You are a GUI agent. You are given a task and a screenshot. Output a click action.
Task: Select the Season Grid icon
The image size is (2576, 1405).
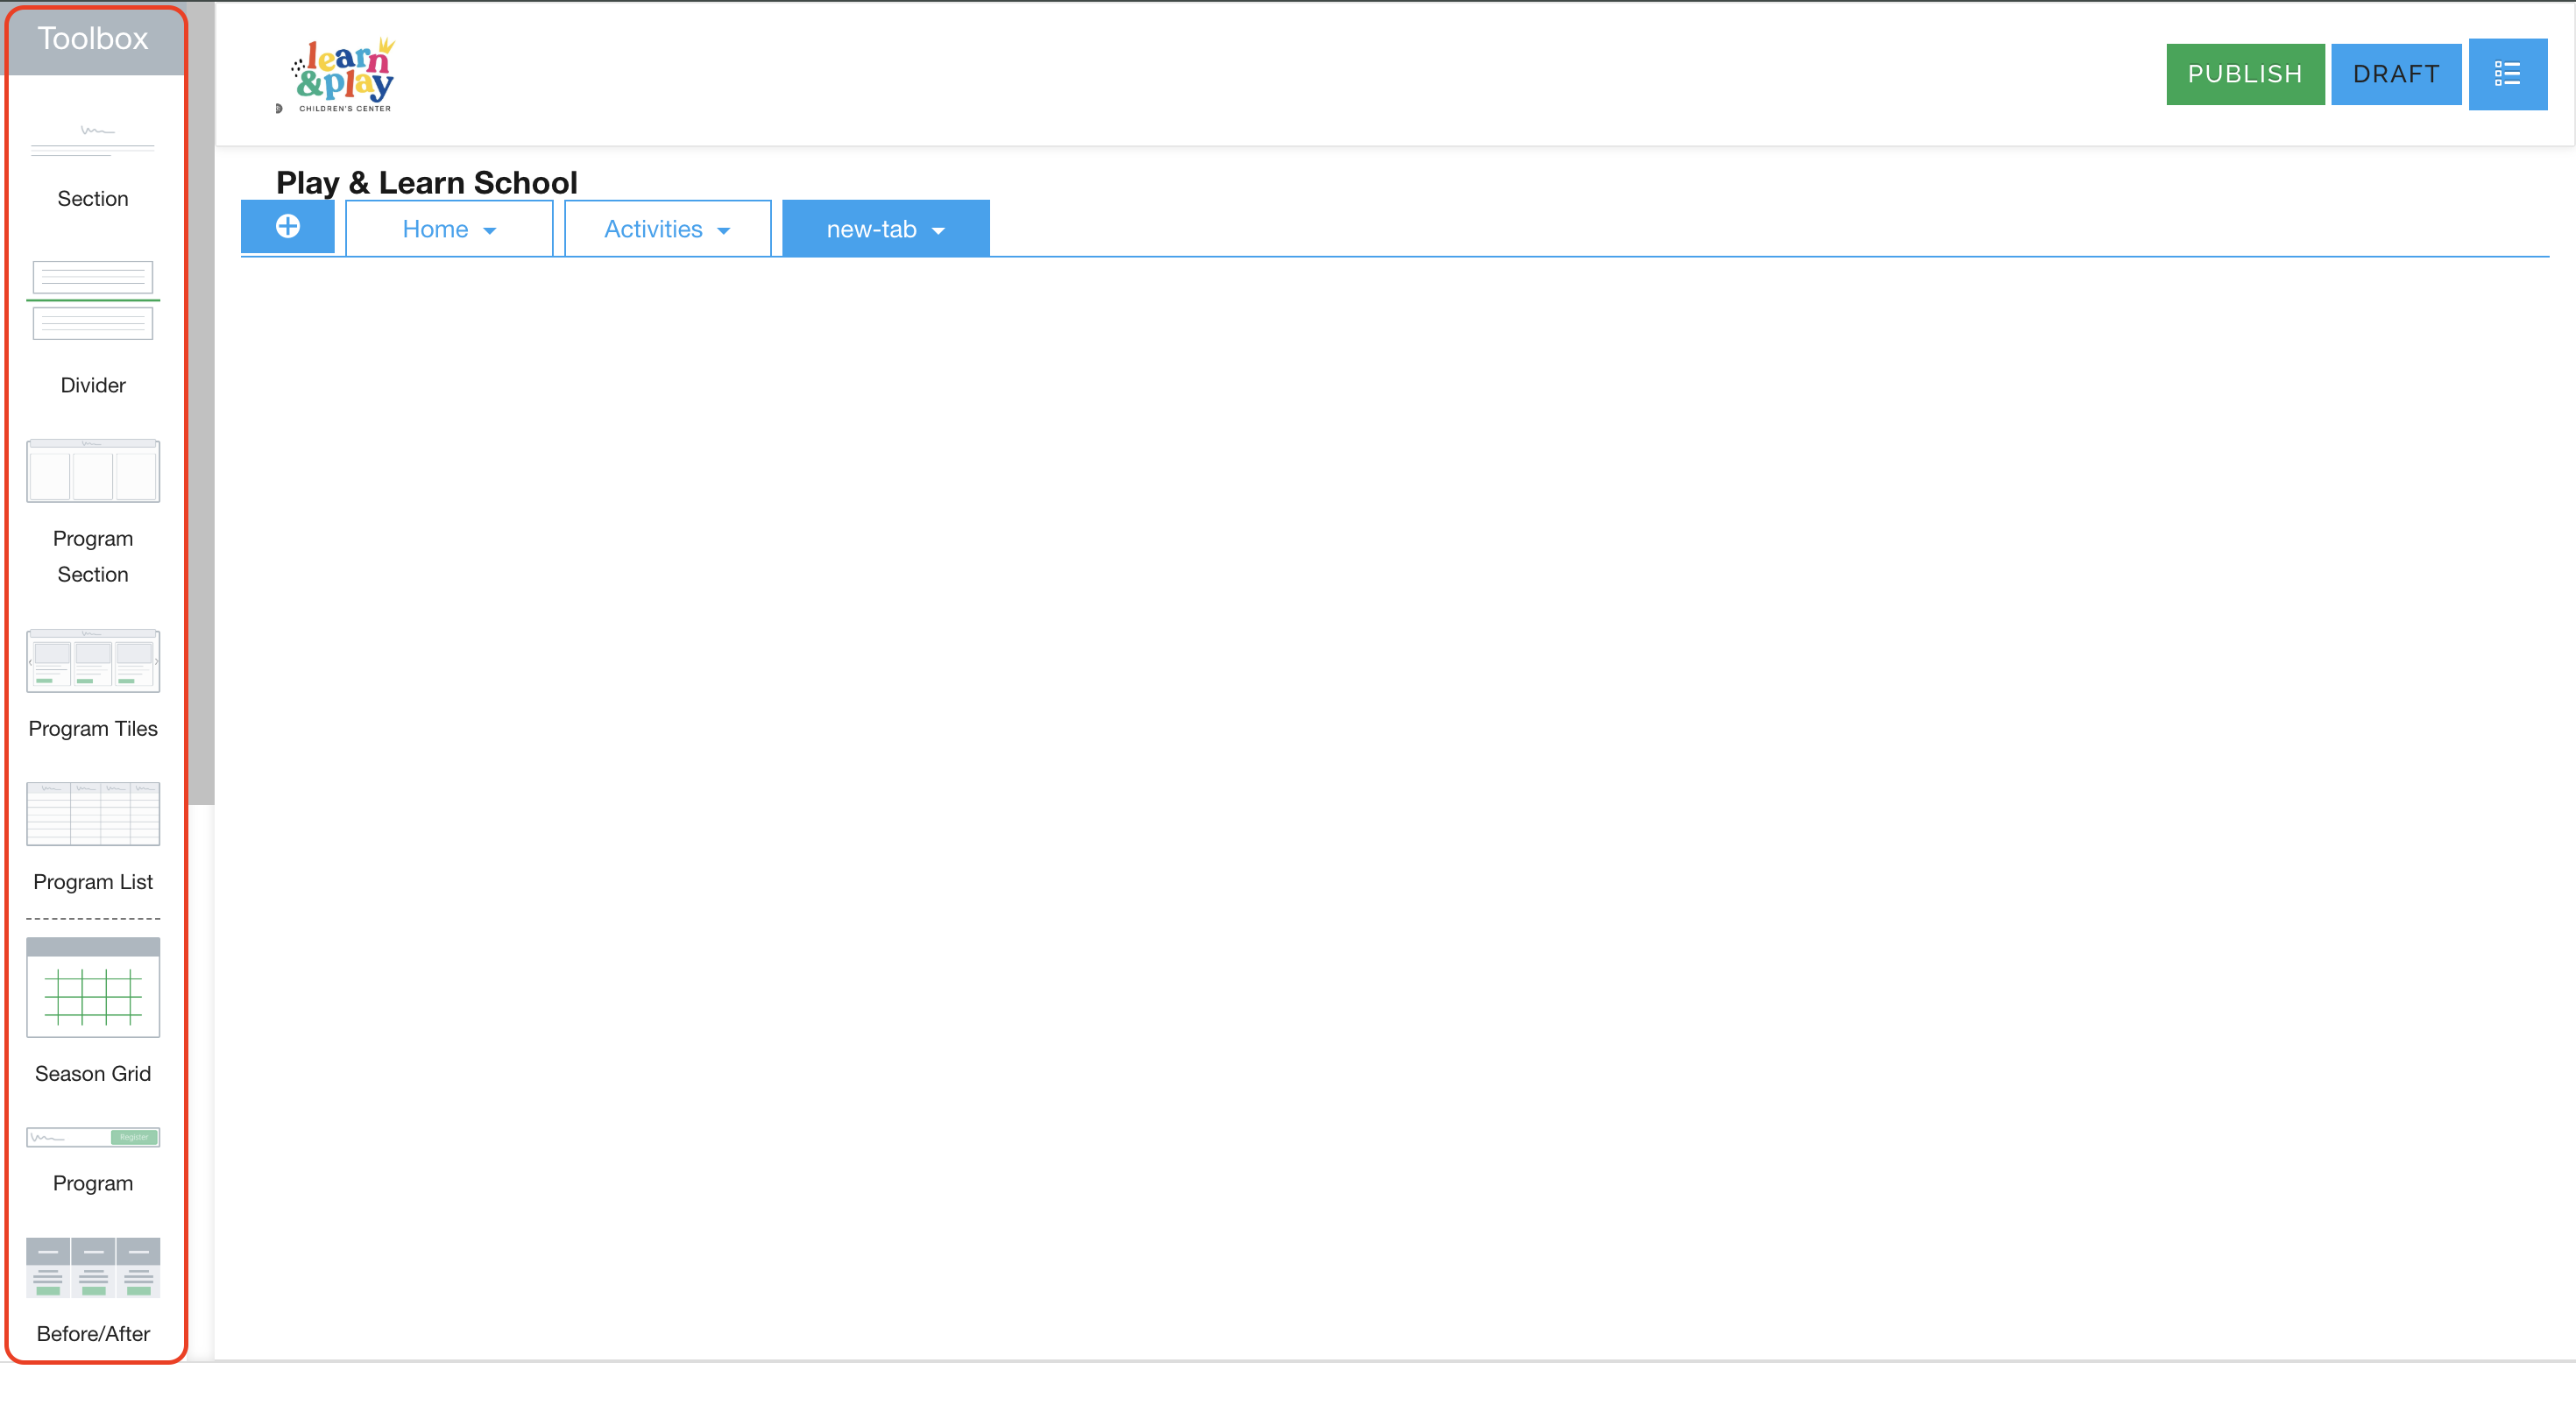tap(92, 987)
